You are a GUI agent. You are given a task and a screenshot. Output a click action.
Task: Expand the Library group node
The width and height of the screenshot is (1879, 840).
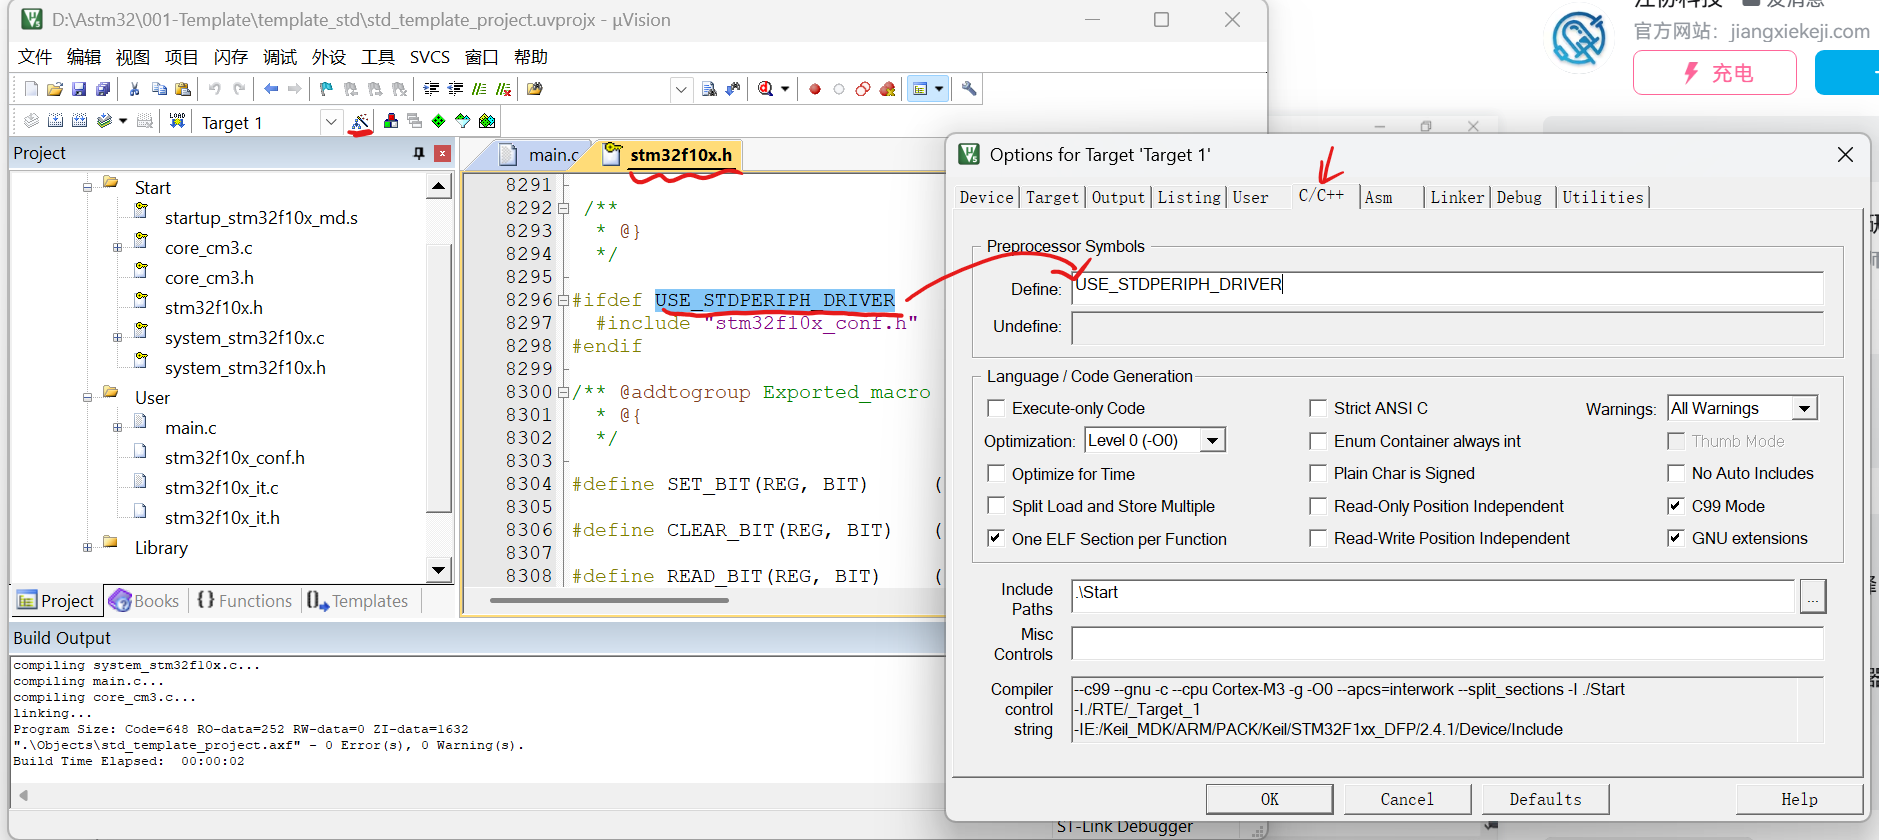click(87, 548)
